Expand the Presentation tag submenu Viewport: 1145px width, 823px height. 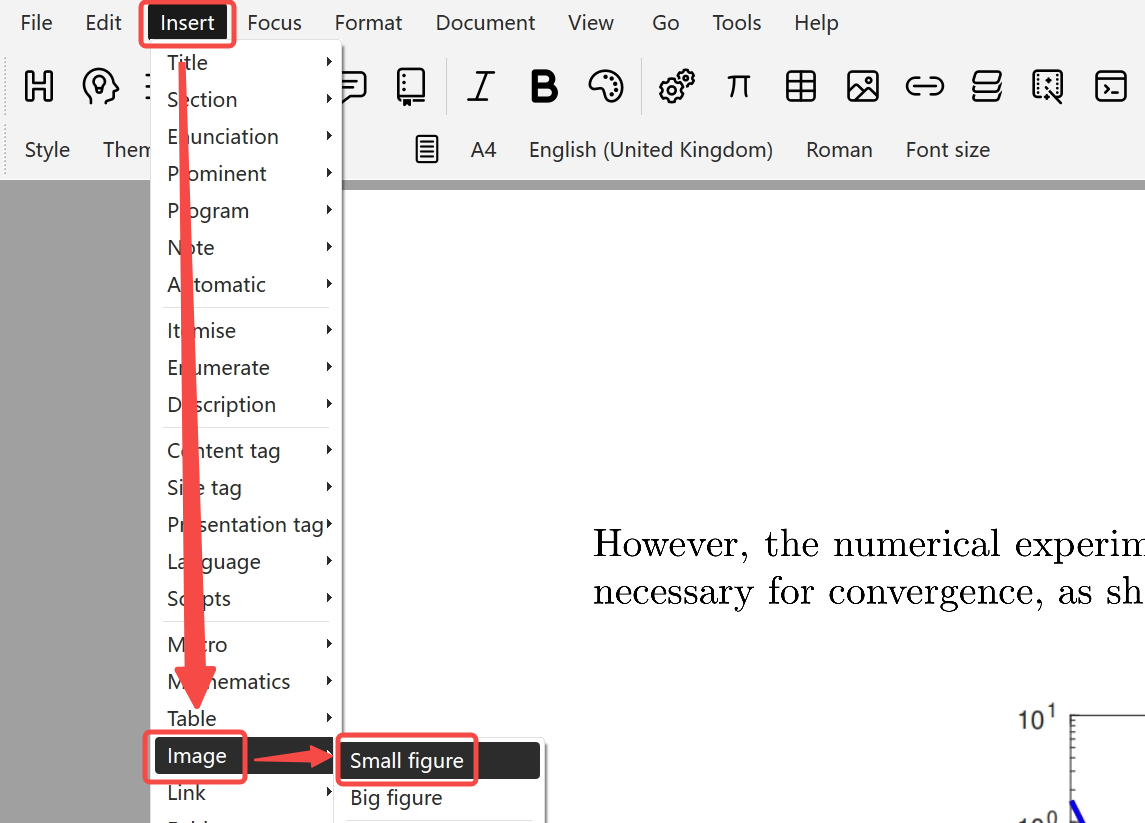pyautogui.click(x=247, y=525)
